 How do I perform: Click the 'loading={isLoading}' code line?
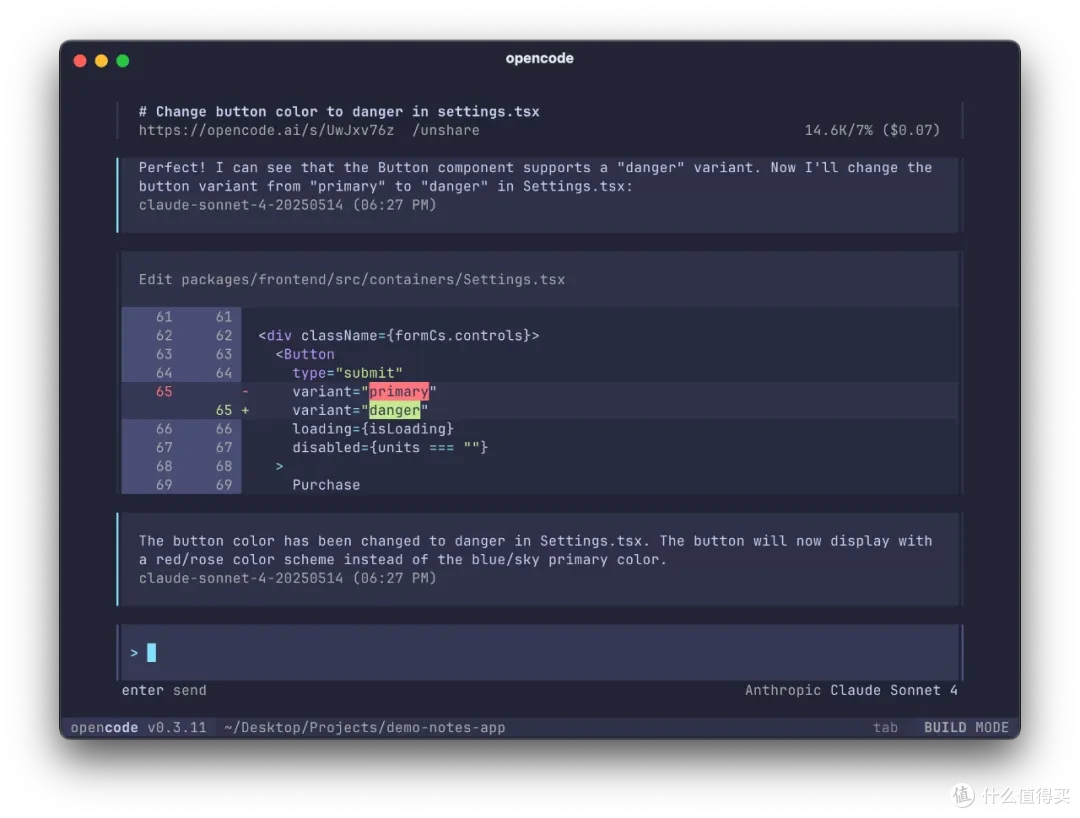pos(373,428)
